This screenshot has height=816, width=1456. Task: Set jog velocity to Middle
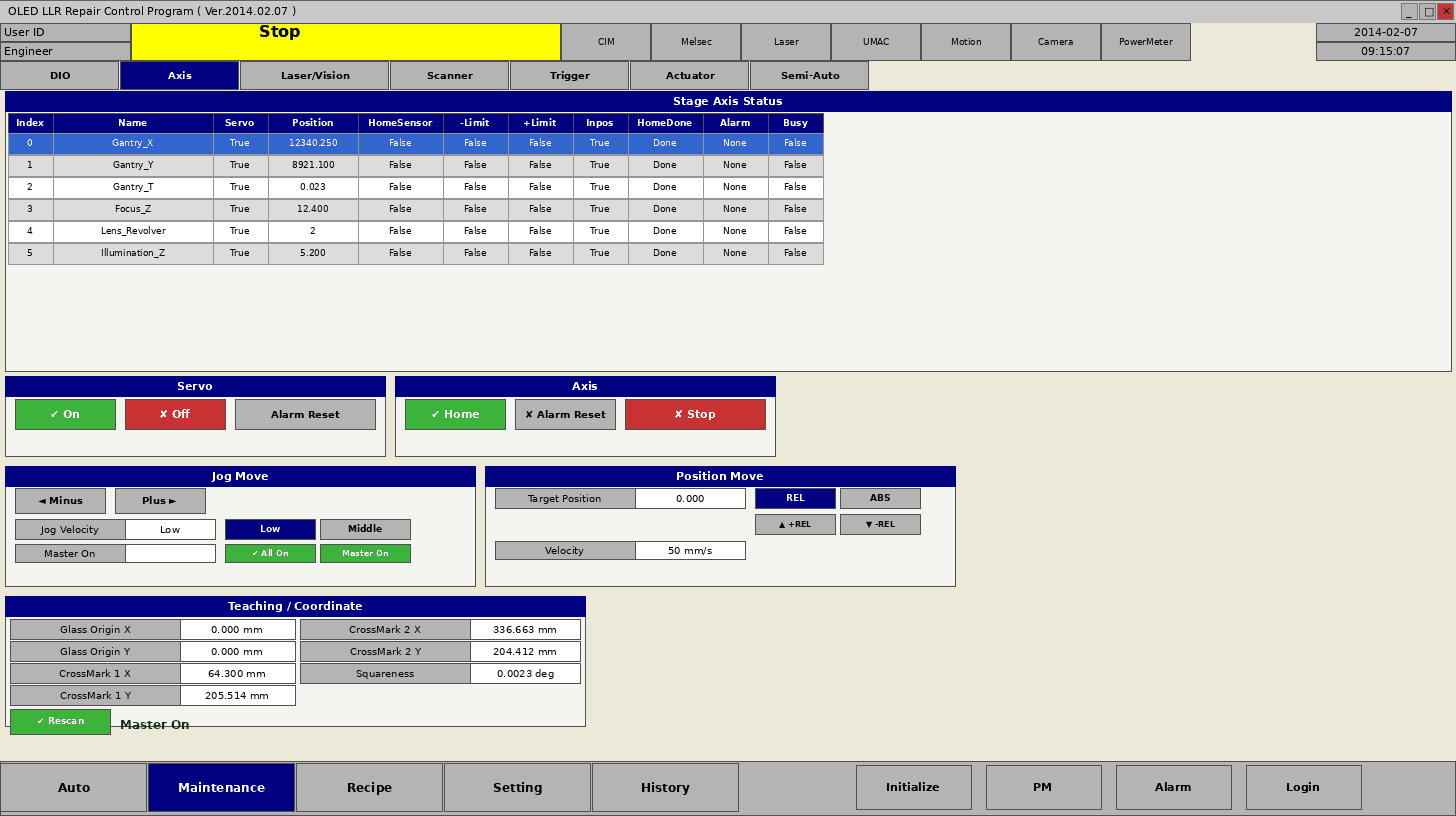coord(365,529)
